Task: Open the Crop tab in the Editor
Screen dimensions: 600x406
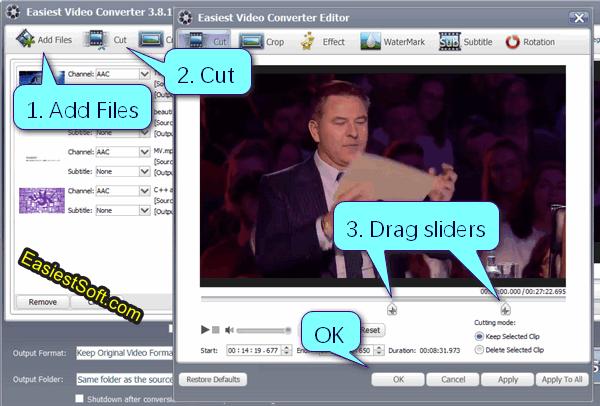Action: [x=261, y=41]
